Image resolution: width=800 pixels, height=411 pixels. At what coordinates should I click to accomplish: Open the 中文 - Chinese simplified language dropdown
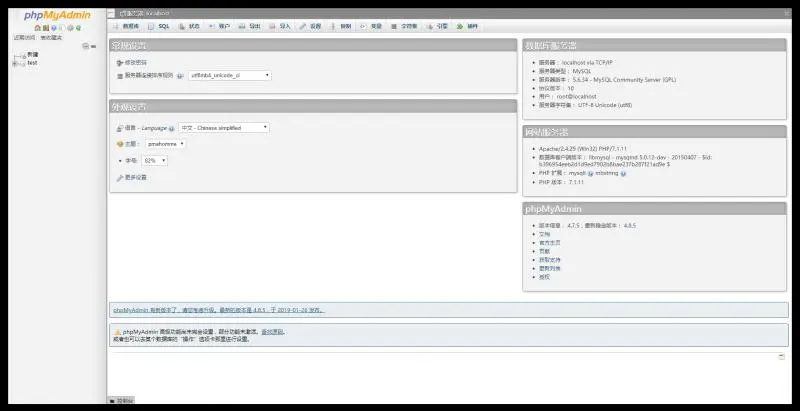point(224,128)
